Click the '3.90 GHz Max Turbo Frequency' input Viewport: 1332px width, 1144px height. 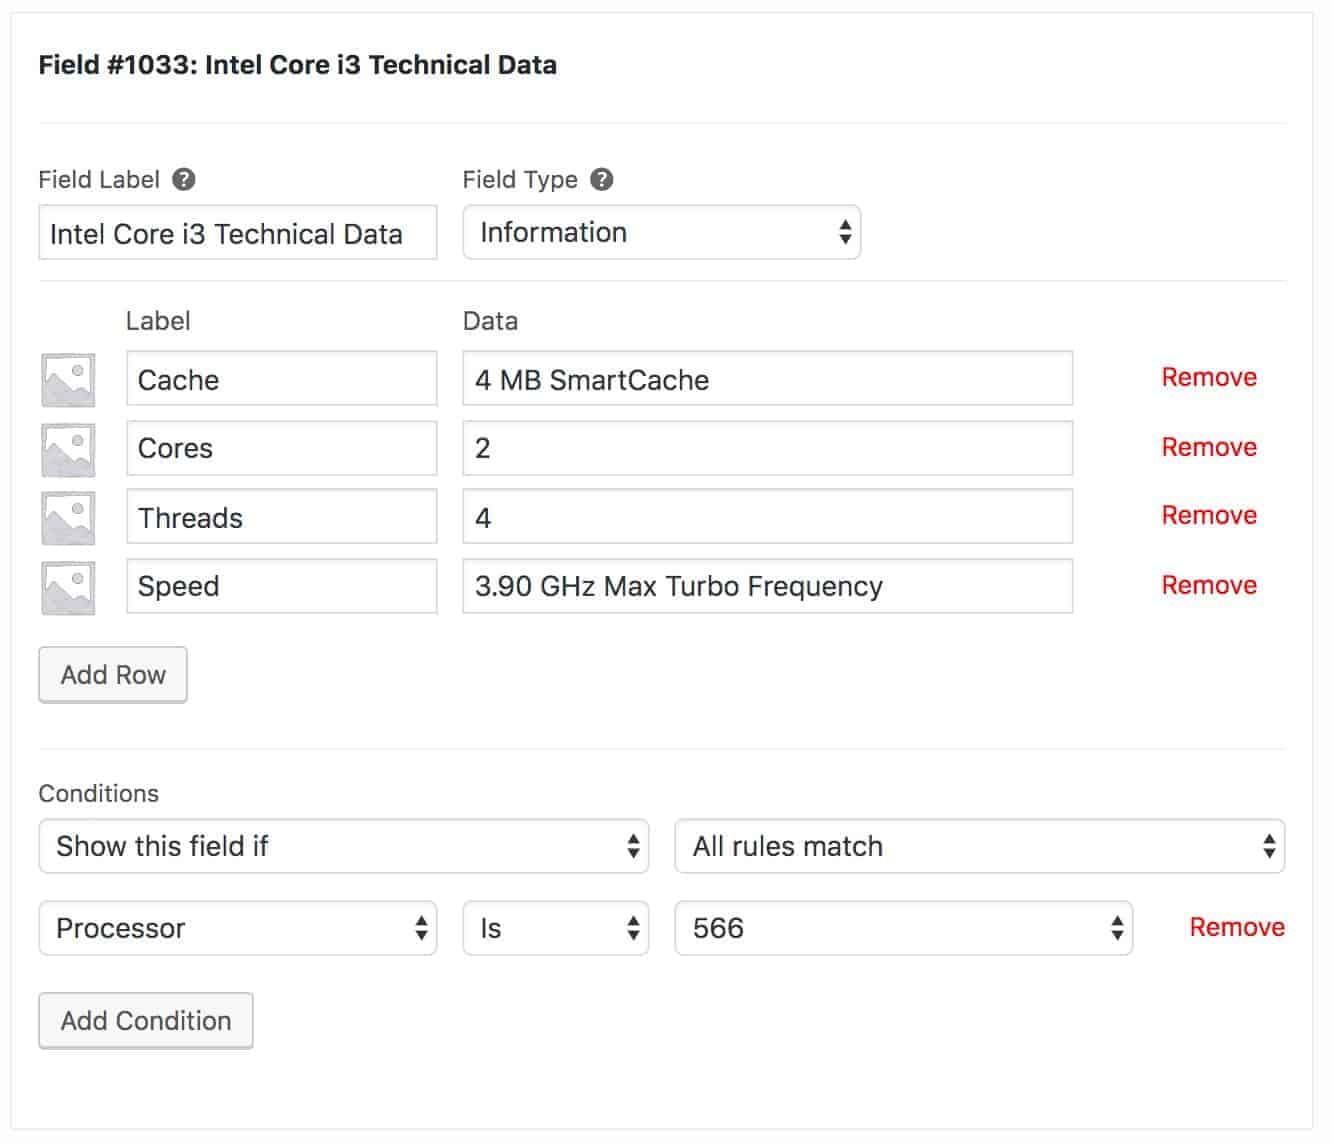tap(767, 586)
